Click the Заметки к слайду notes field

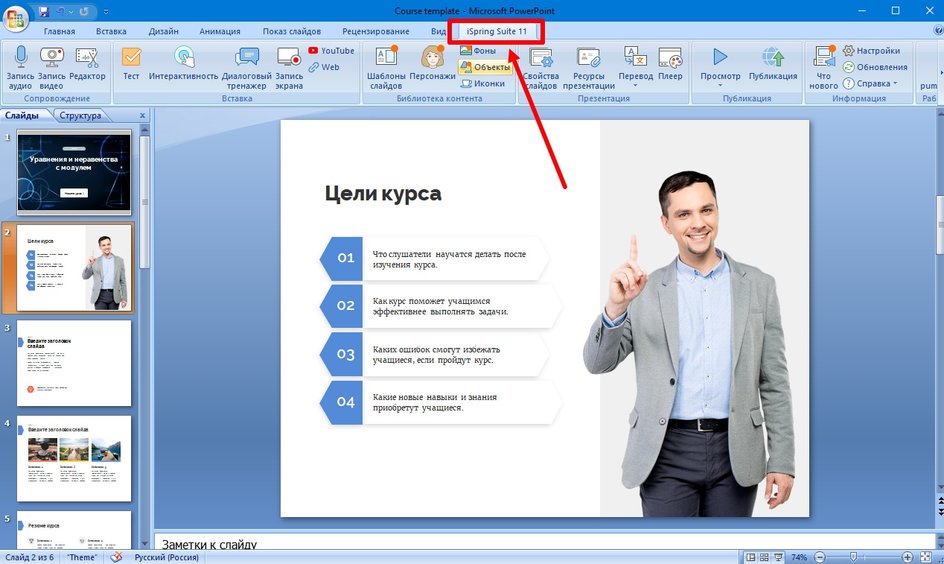544,542
